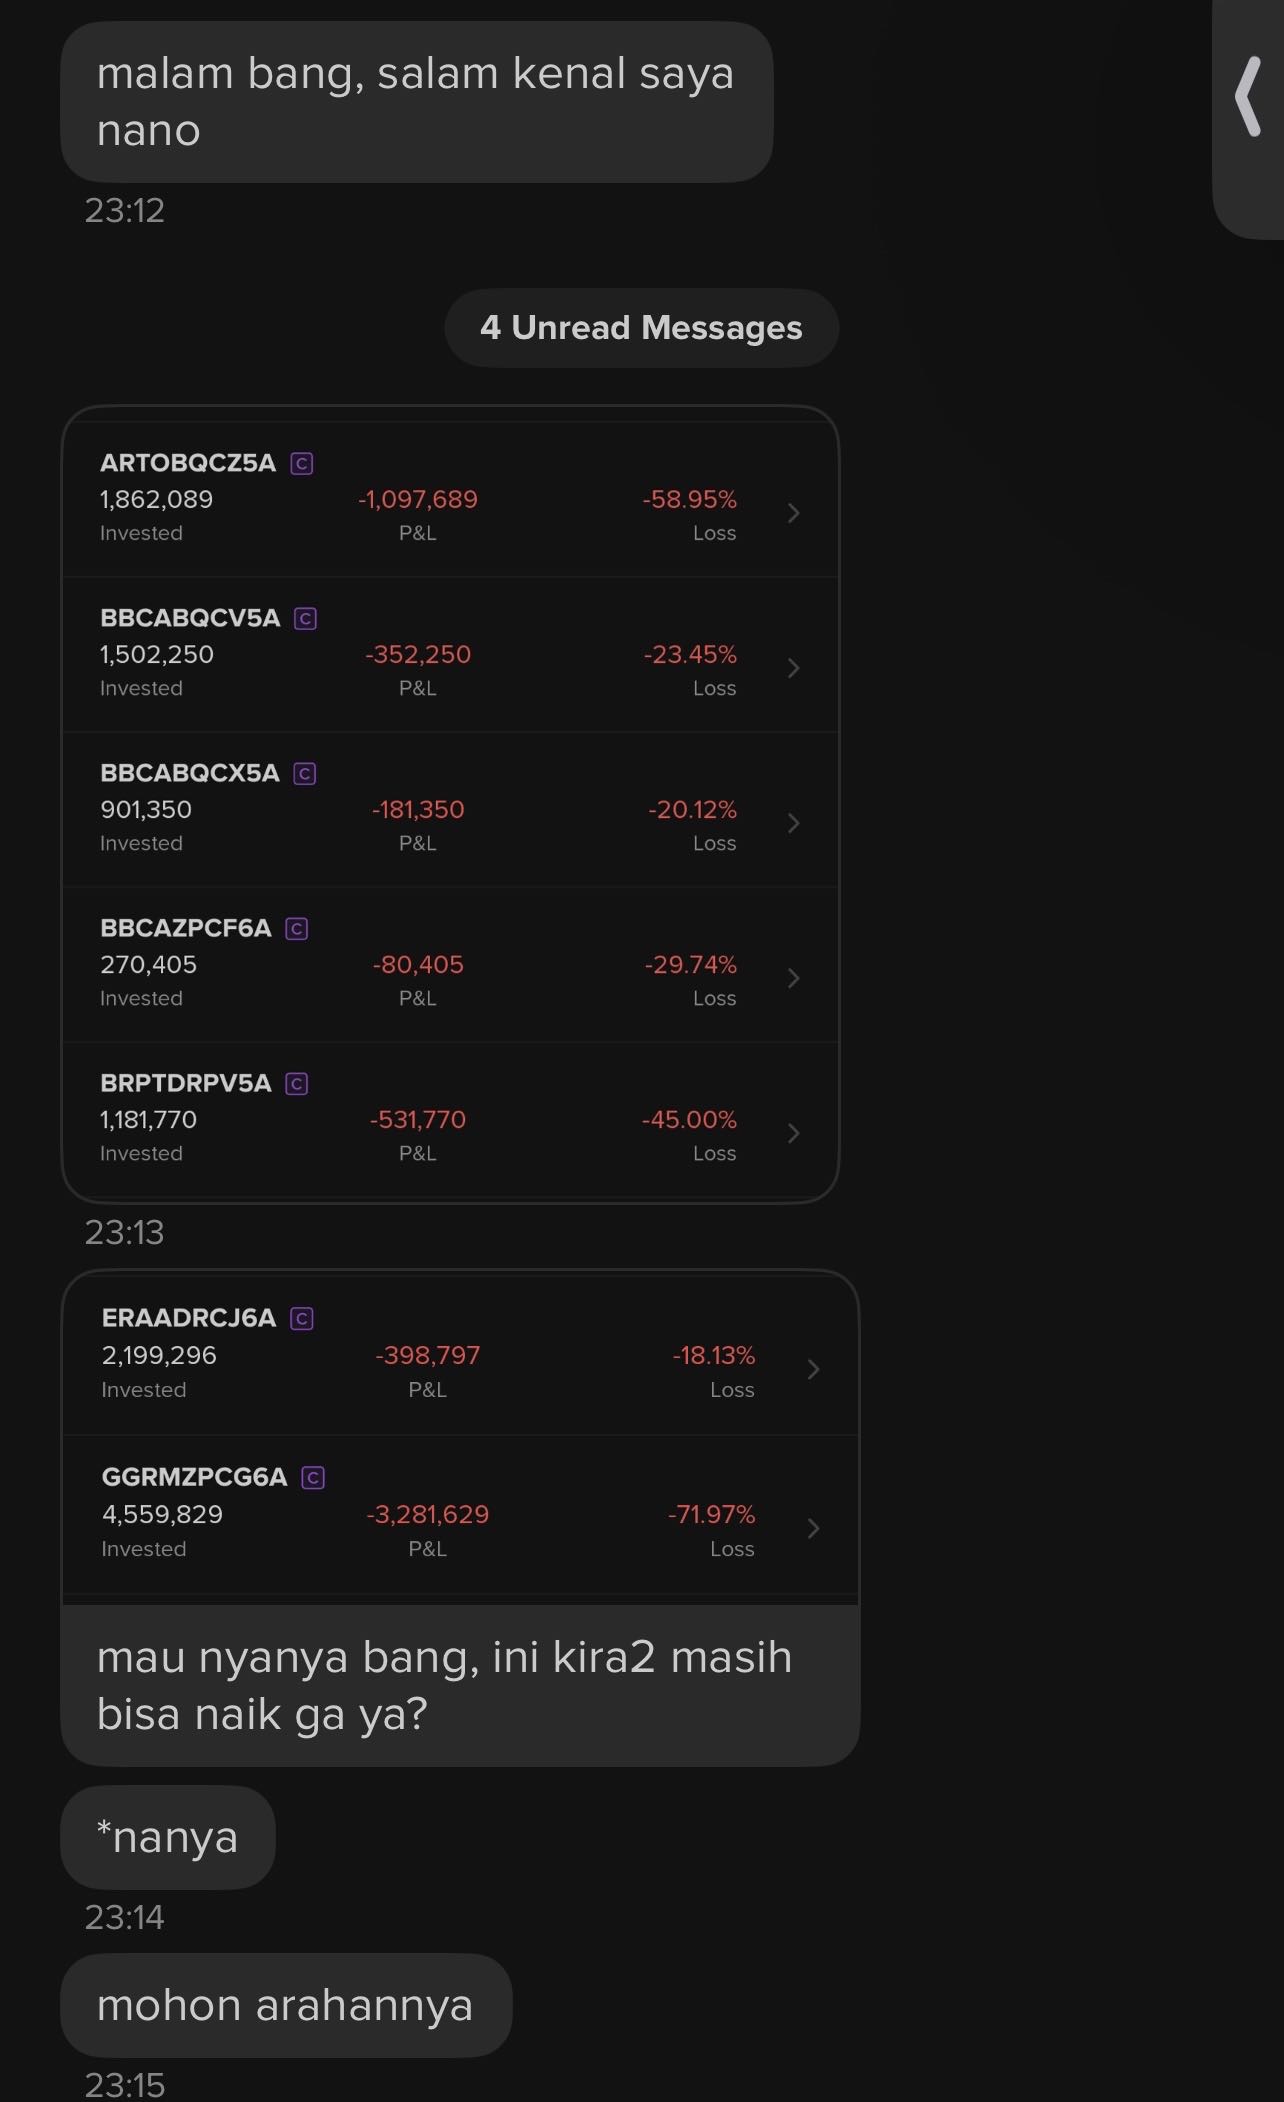
Task: Jump to 4 Unread Messages marker
Action: pyautogui.click(x=641, y=328)
